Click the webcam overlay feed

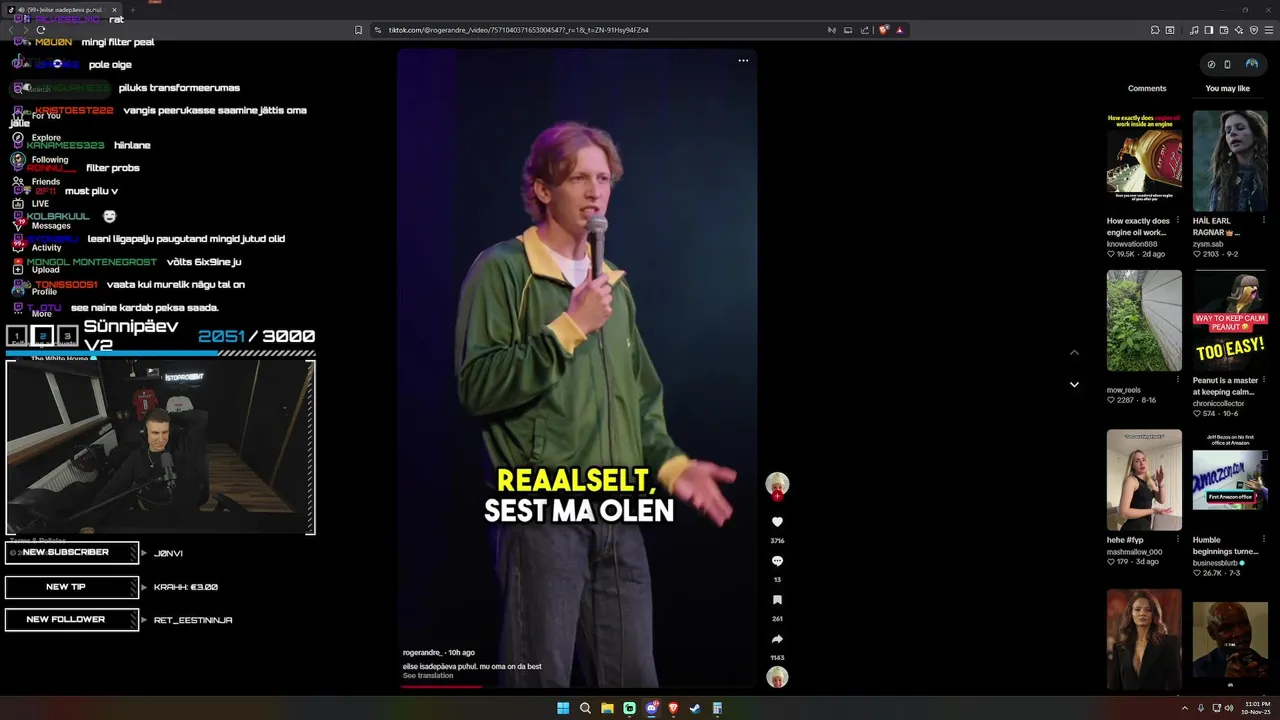(x=160, y=447)
